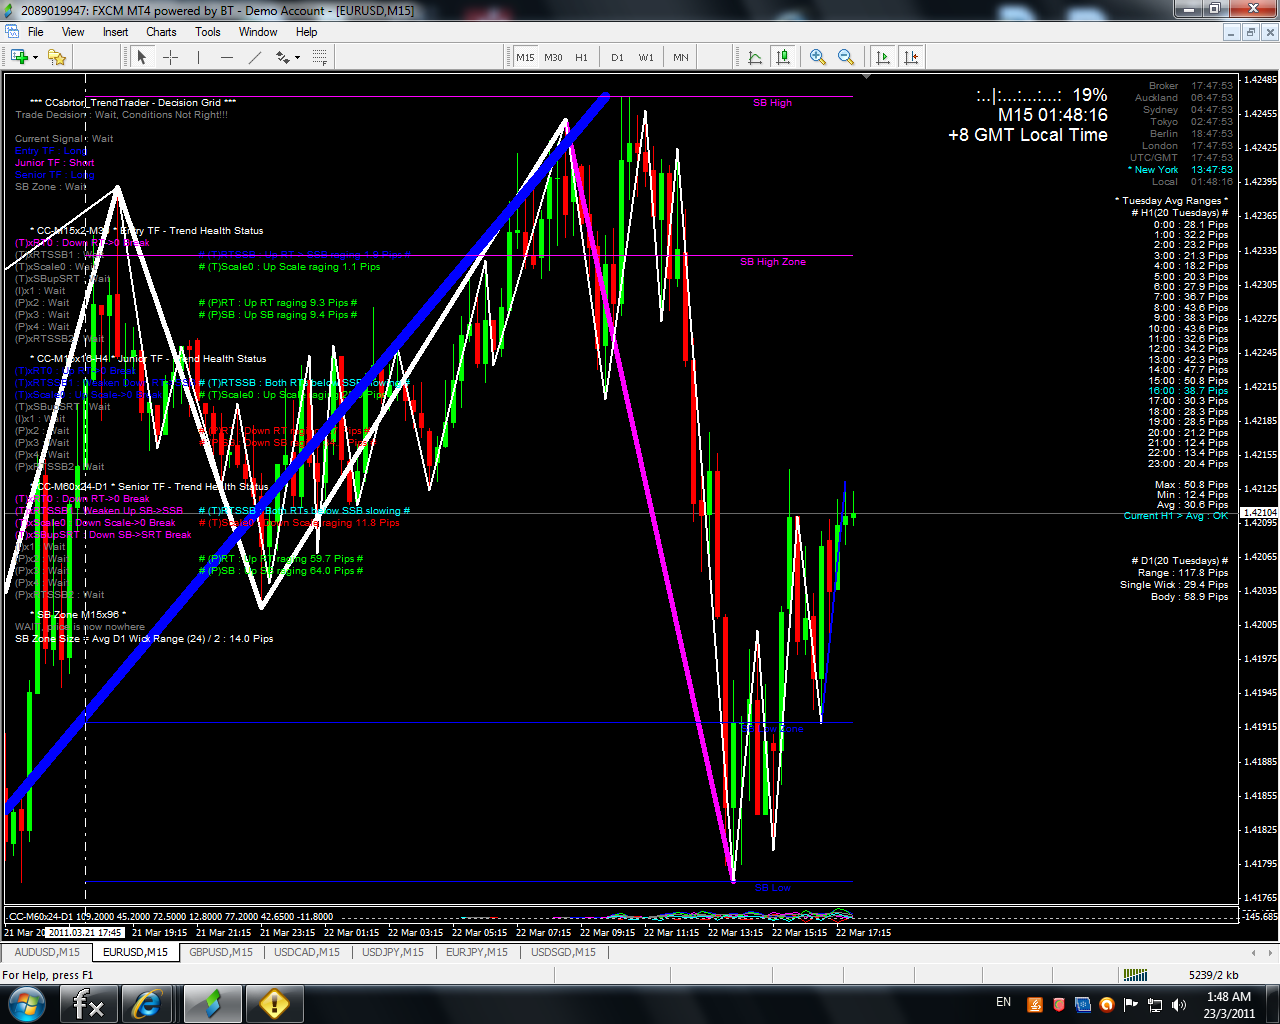Click the EN language indicator
Viewport: 1280px width, 1024px height.
click(x=1003, y=1002)
